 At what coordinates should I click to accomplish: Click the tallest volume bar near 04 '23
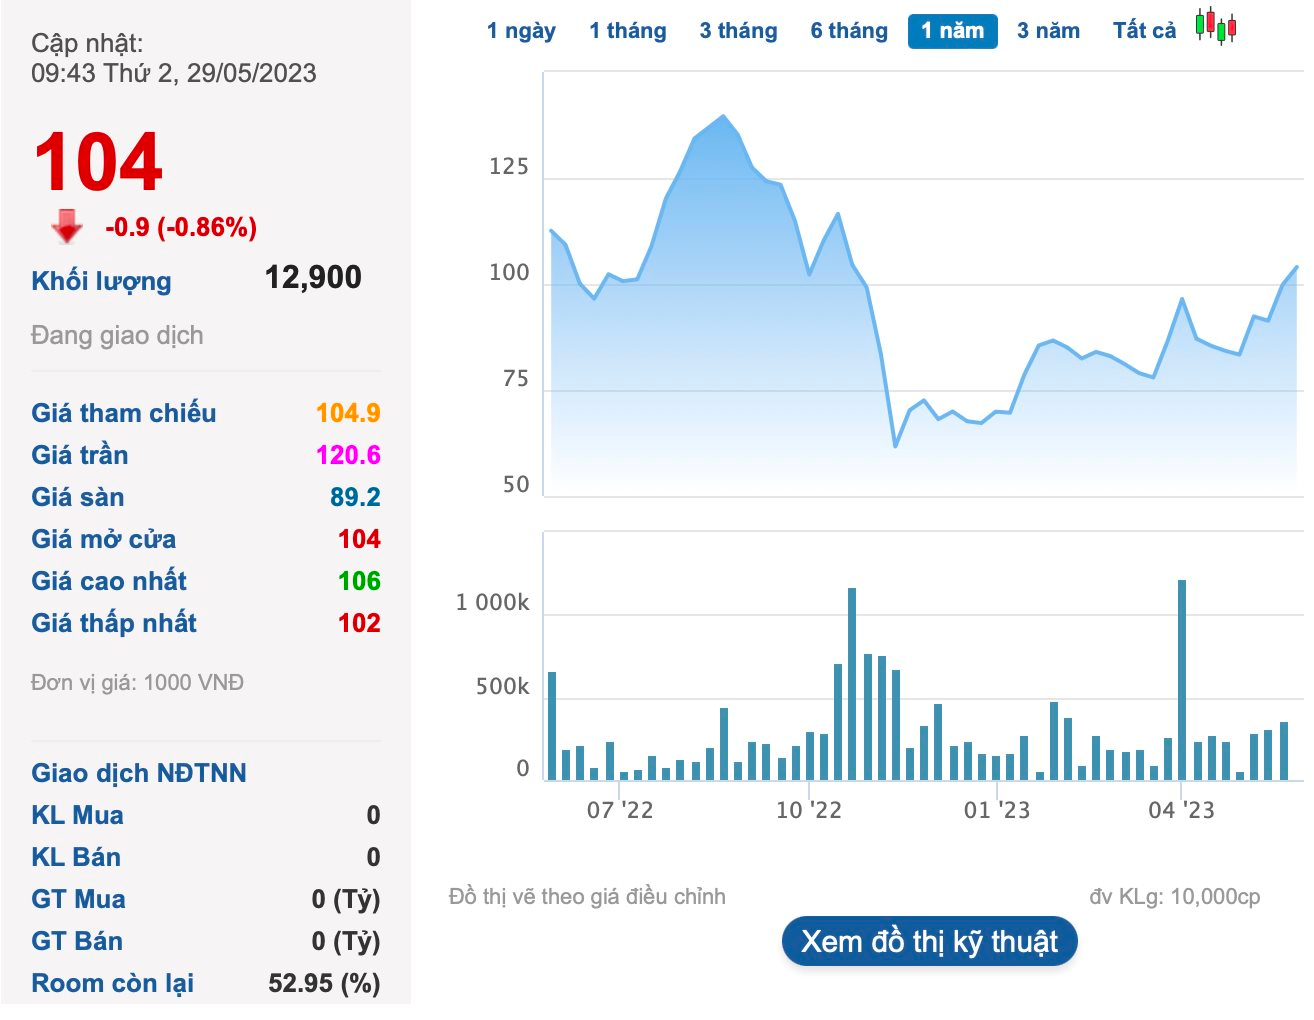point(1182,680)
